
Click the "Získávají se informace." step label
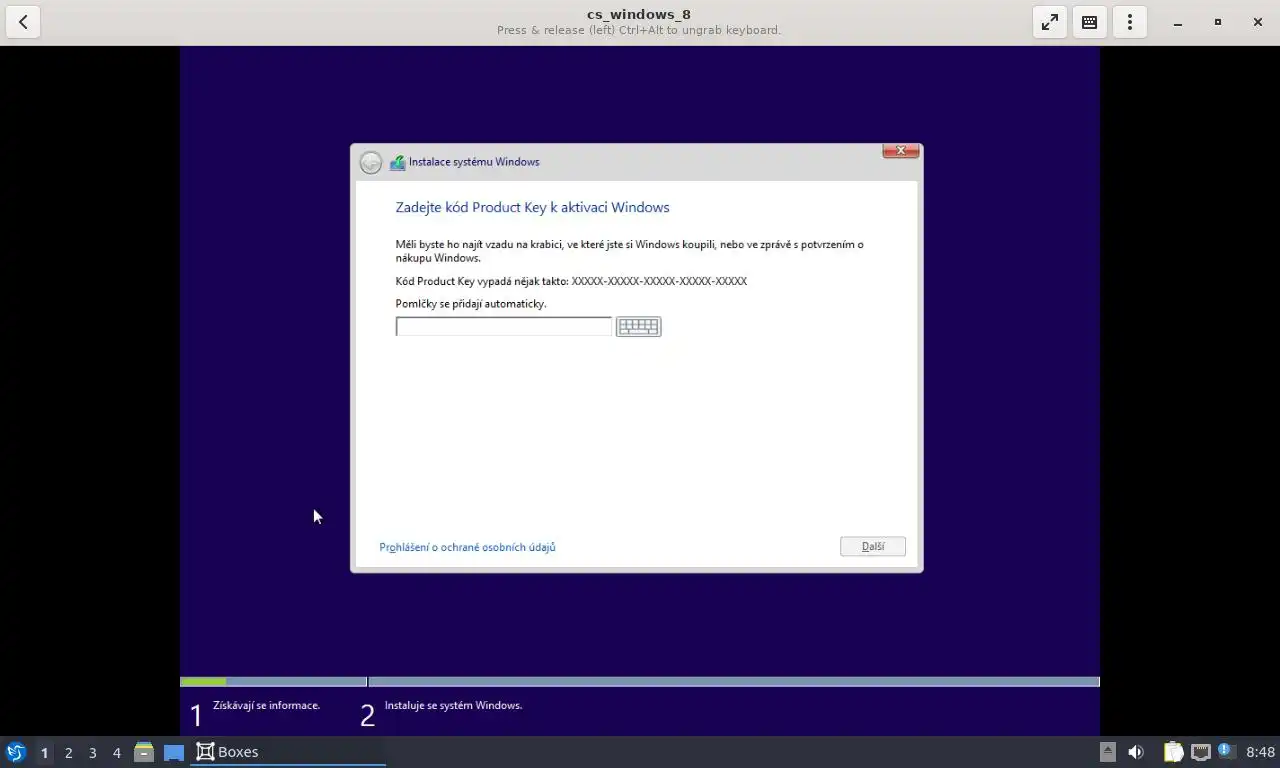[x=266, y=705]
